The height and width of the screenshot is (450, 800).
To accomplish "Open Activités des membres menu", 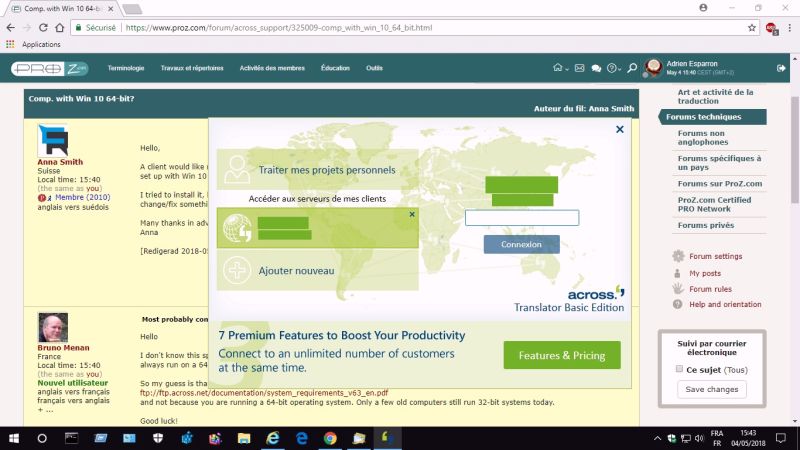I will point(272,68).
